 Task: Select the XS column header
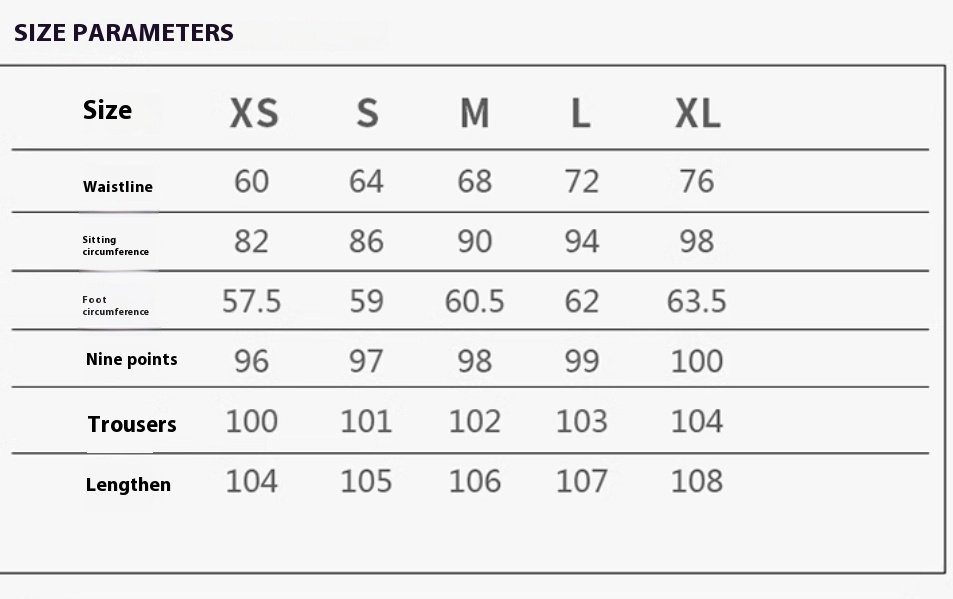click(254, 113)
